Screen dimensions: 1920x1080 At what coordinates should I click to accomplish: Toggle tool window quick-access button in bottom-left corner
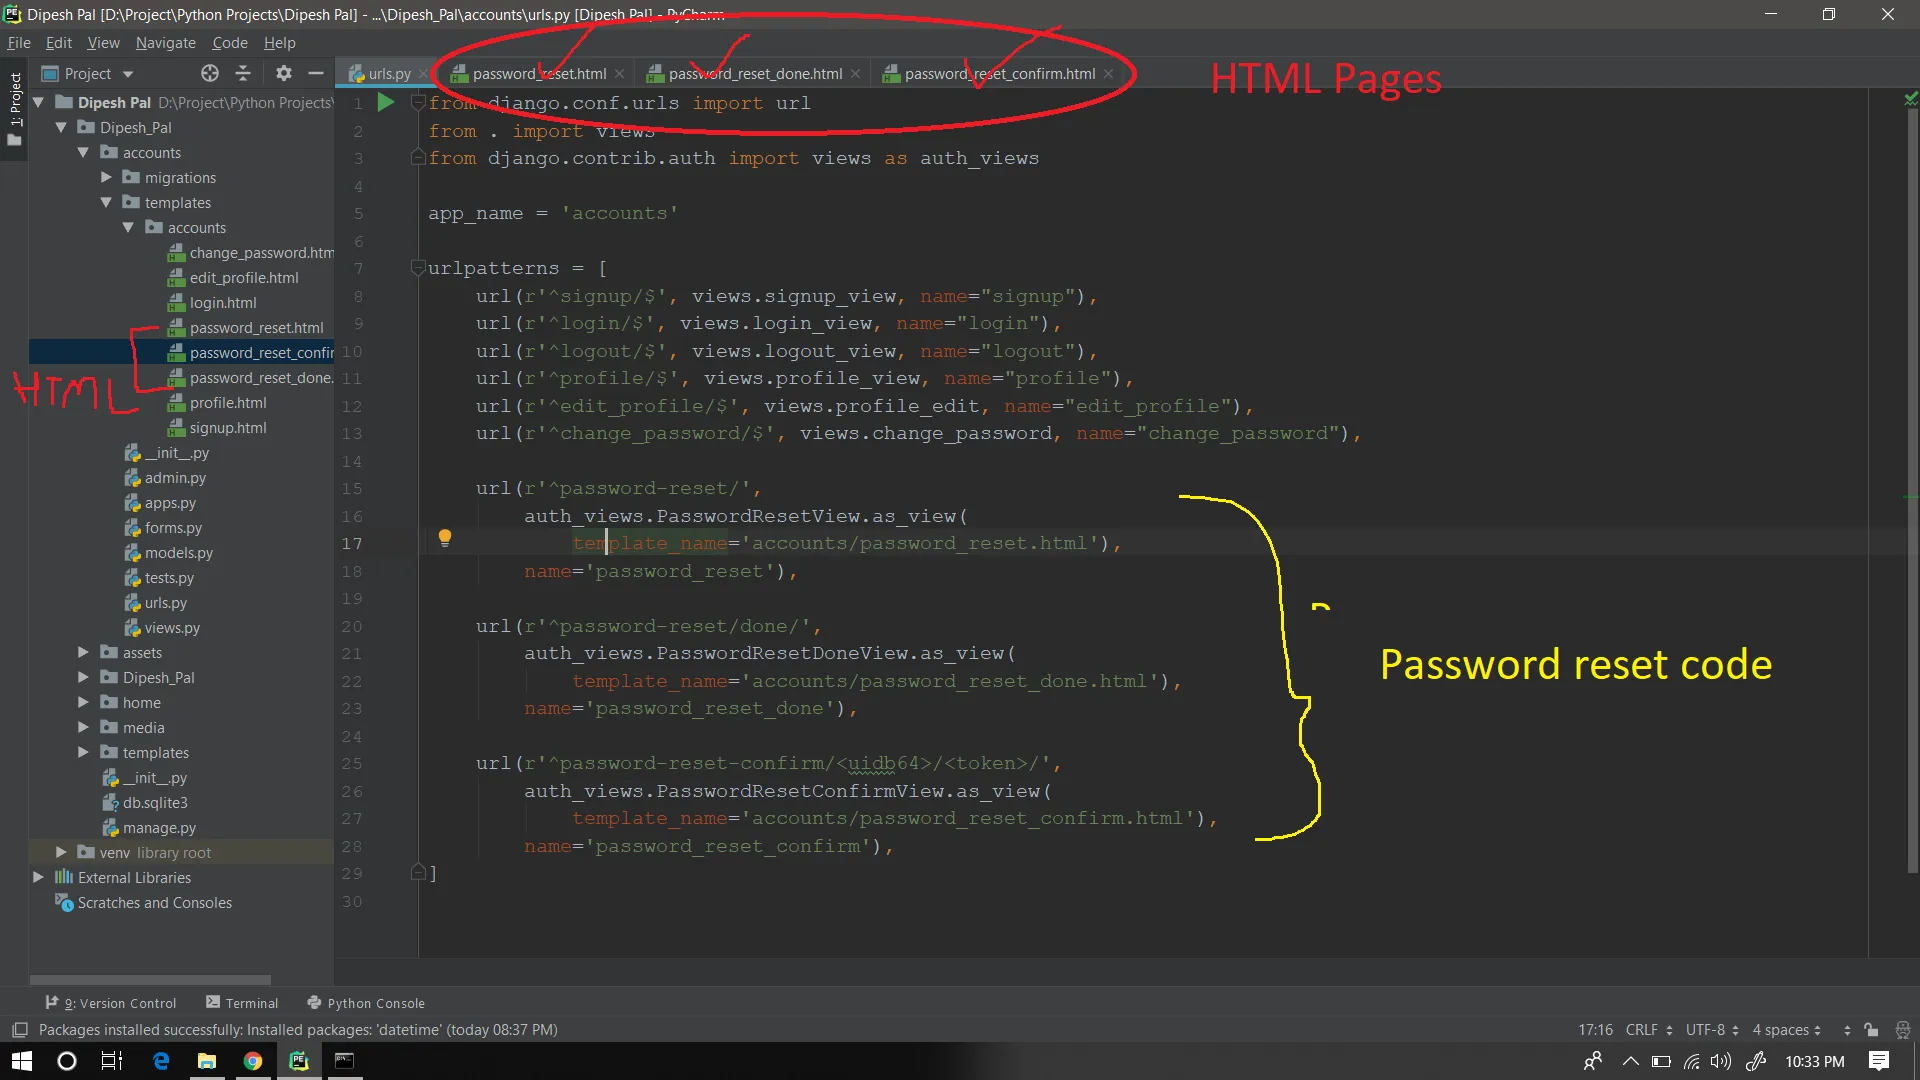point(19,1030)
